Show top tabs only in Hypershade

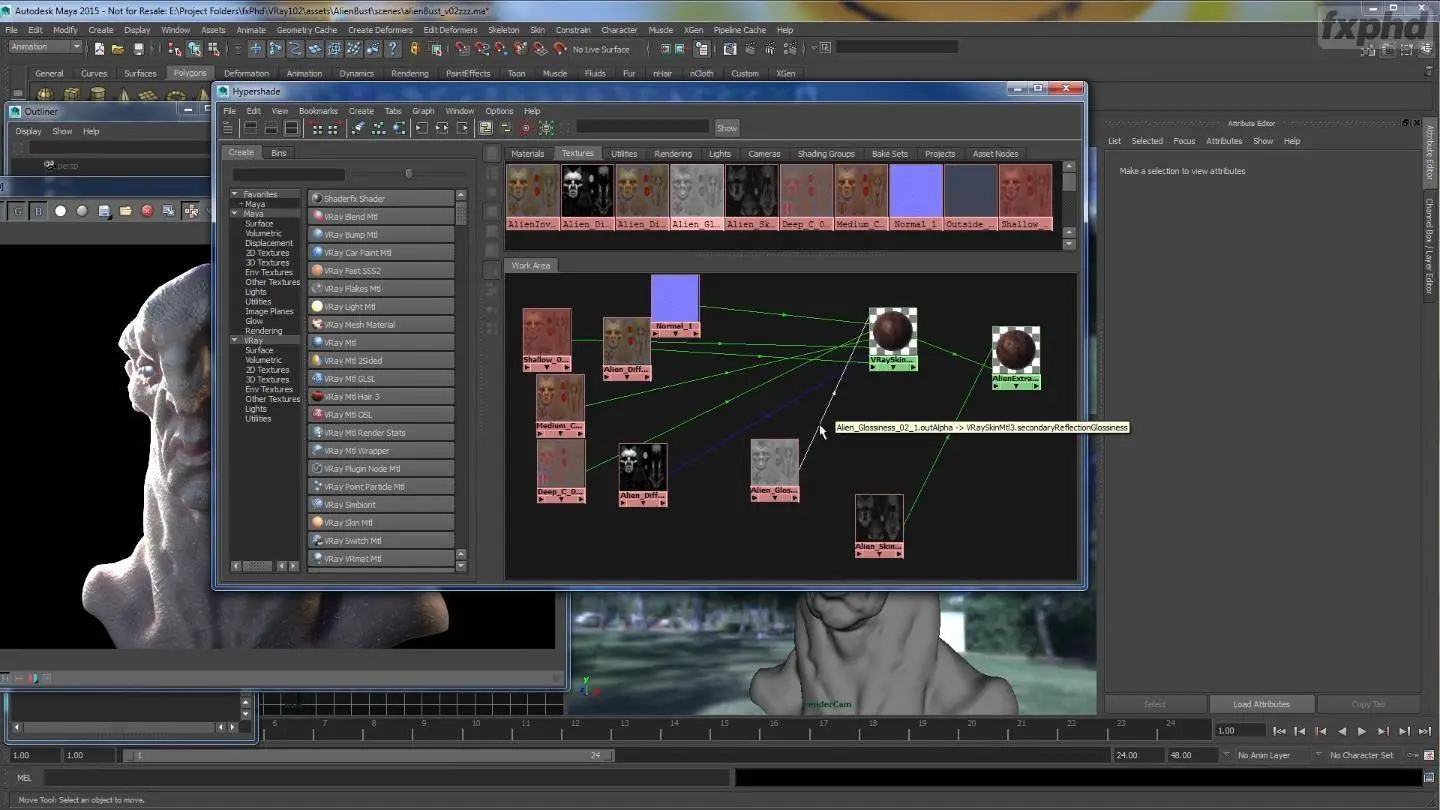[250, 128]
